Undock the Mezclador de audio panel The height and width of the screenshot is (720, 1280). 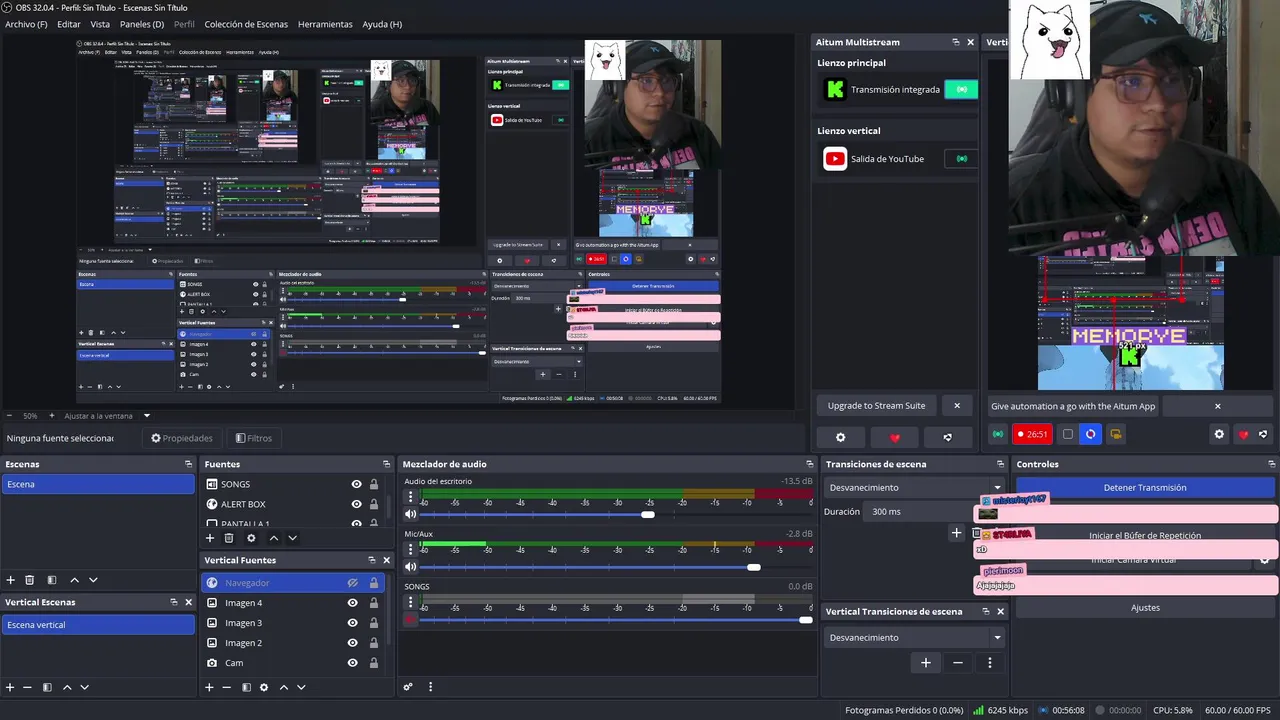(x=810, y=464)
